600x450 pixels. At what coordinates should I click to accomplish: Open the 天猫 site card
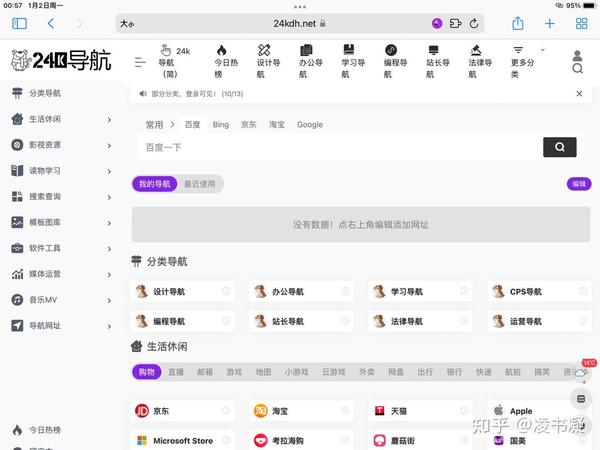click(x=420, y=411)
